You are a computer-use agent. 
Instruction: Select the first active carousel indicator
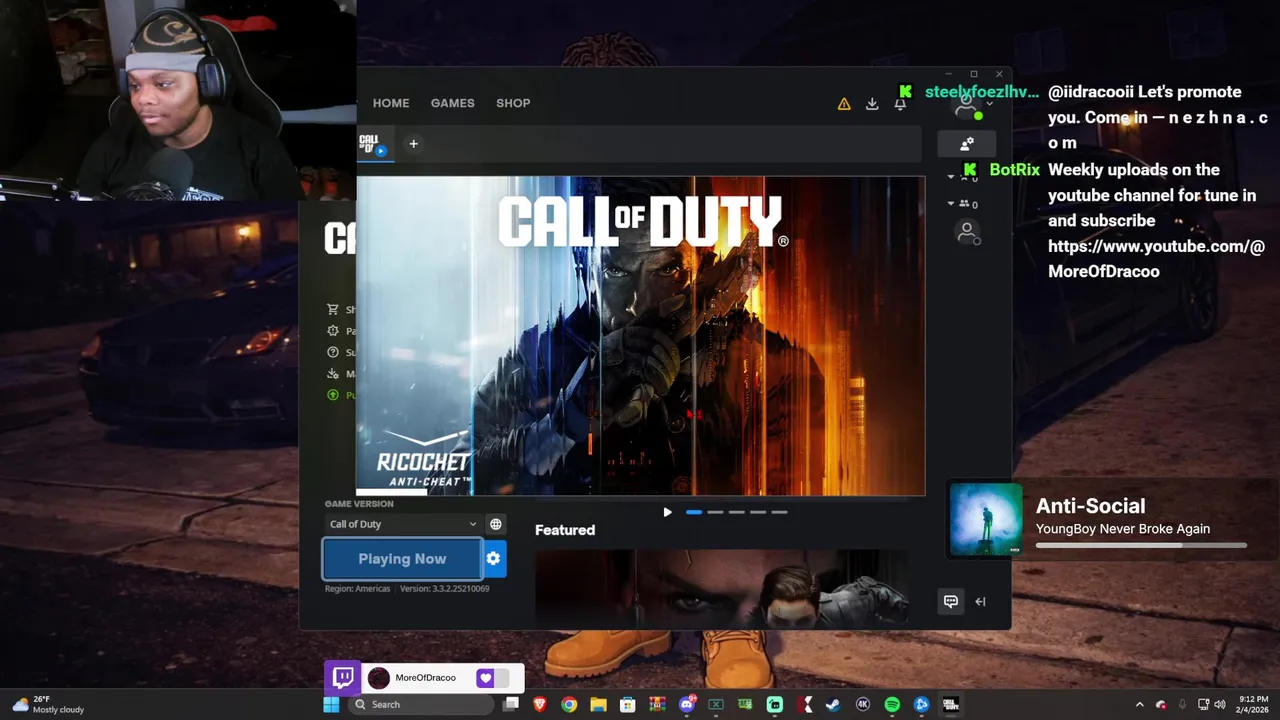point(694,512)
